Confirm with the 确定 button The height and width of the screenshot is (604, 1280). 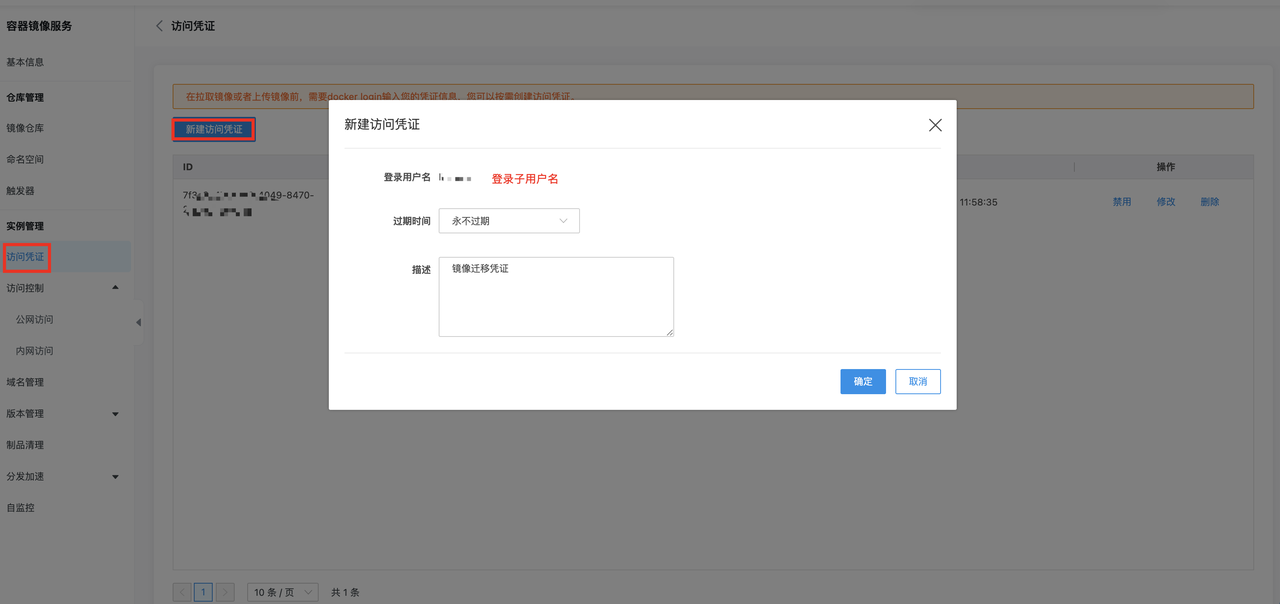(x=862, y=381)
